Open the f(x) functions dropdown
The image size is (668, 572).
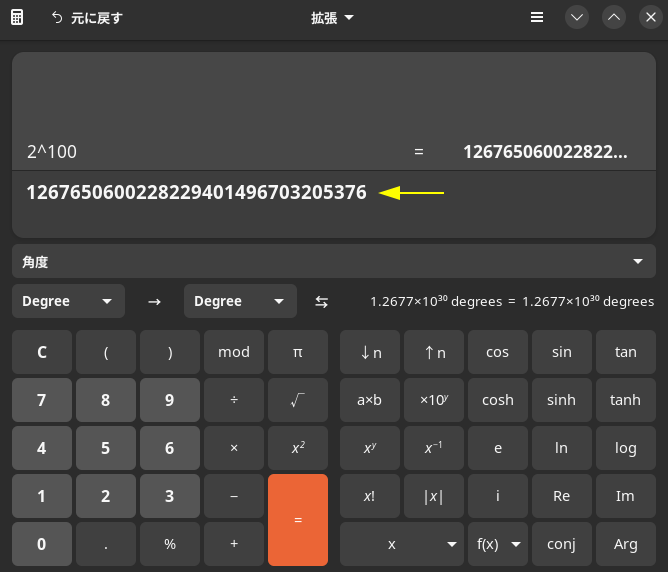[x=498, y=544]
